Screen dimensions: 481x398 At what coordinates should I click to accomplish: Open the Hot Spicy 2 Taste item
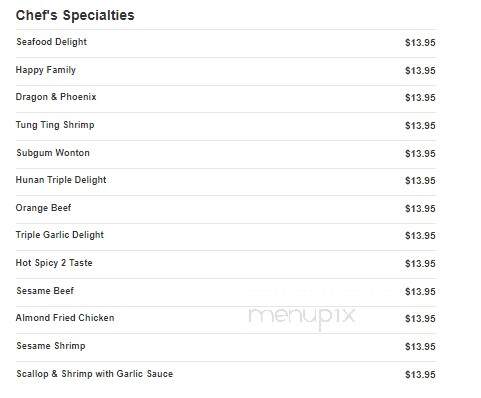(54, 263)
